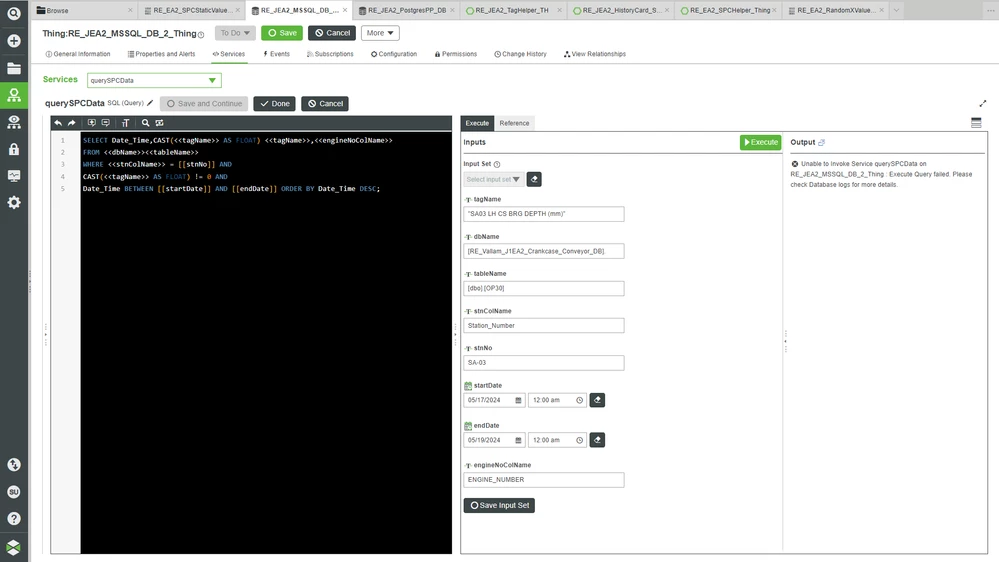
Task: Click the ThingWorx logo icon at sidebar bottom
Action: click(13, 547)
